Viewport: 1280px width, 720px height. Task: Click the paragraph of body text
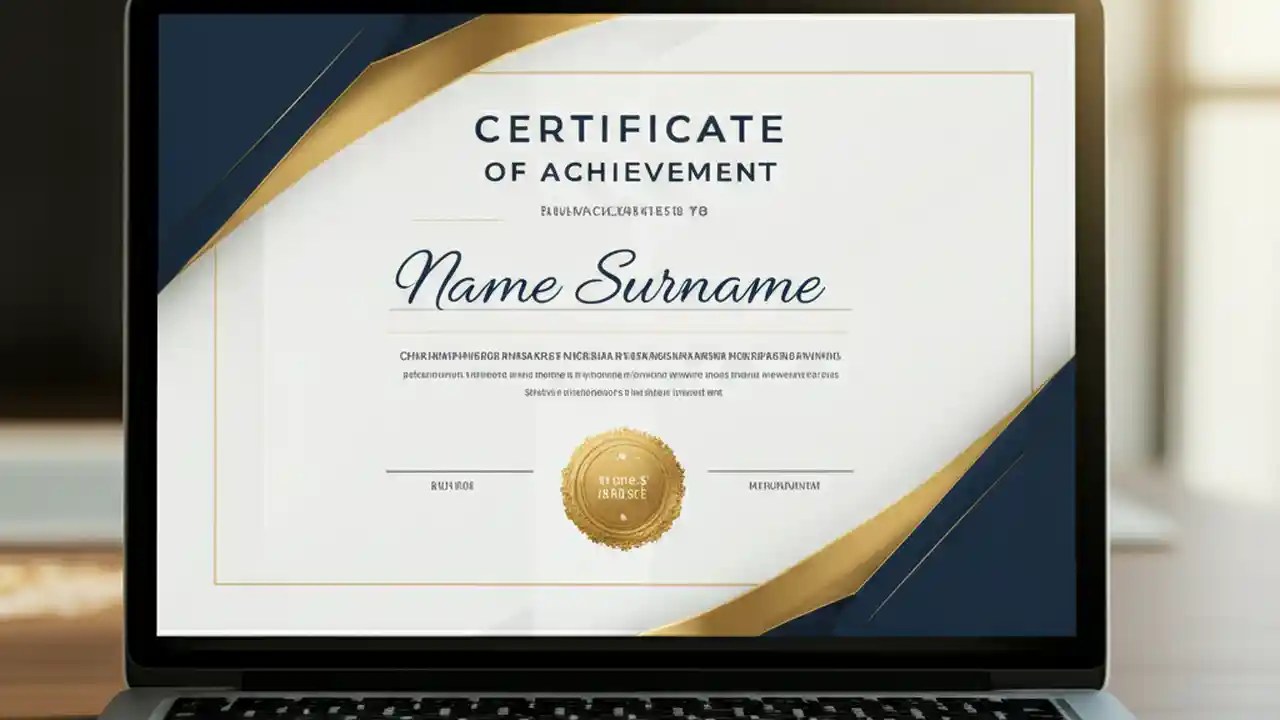pos(618,375)
